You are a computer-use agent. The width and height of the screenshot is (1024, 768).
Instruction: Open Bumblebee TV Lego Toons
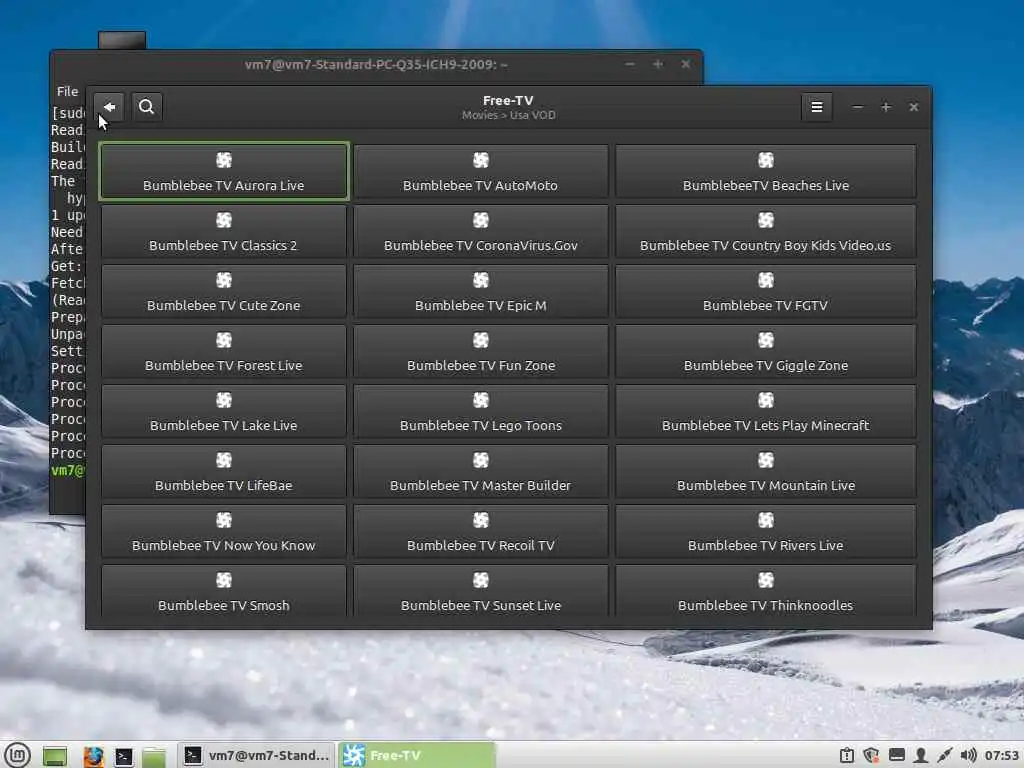point(481,411)
